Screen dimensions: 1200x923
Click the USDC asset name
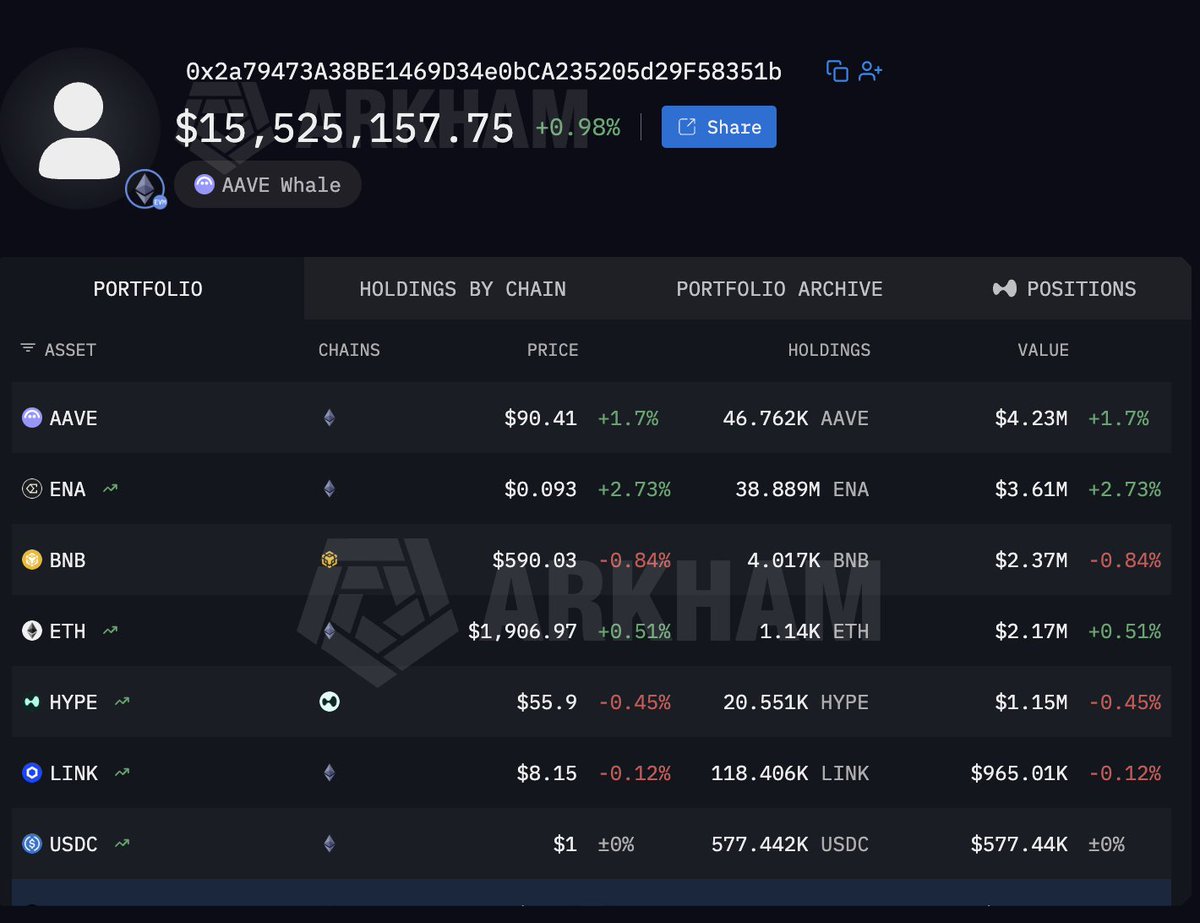tap(74, 844)
